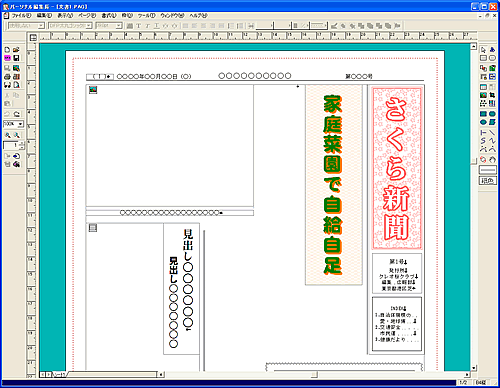Select the rounded frame tool

click(492, 58)
